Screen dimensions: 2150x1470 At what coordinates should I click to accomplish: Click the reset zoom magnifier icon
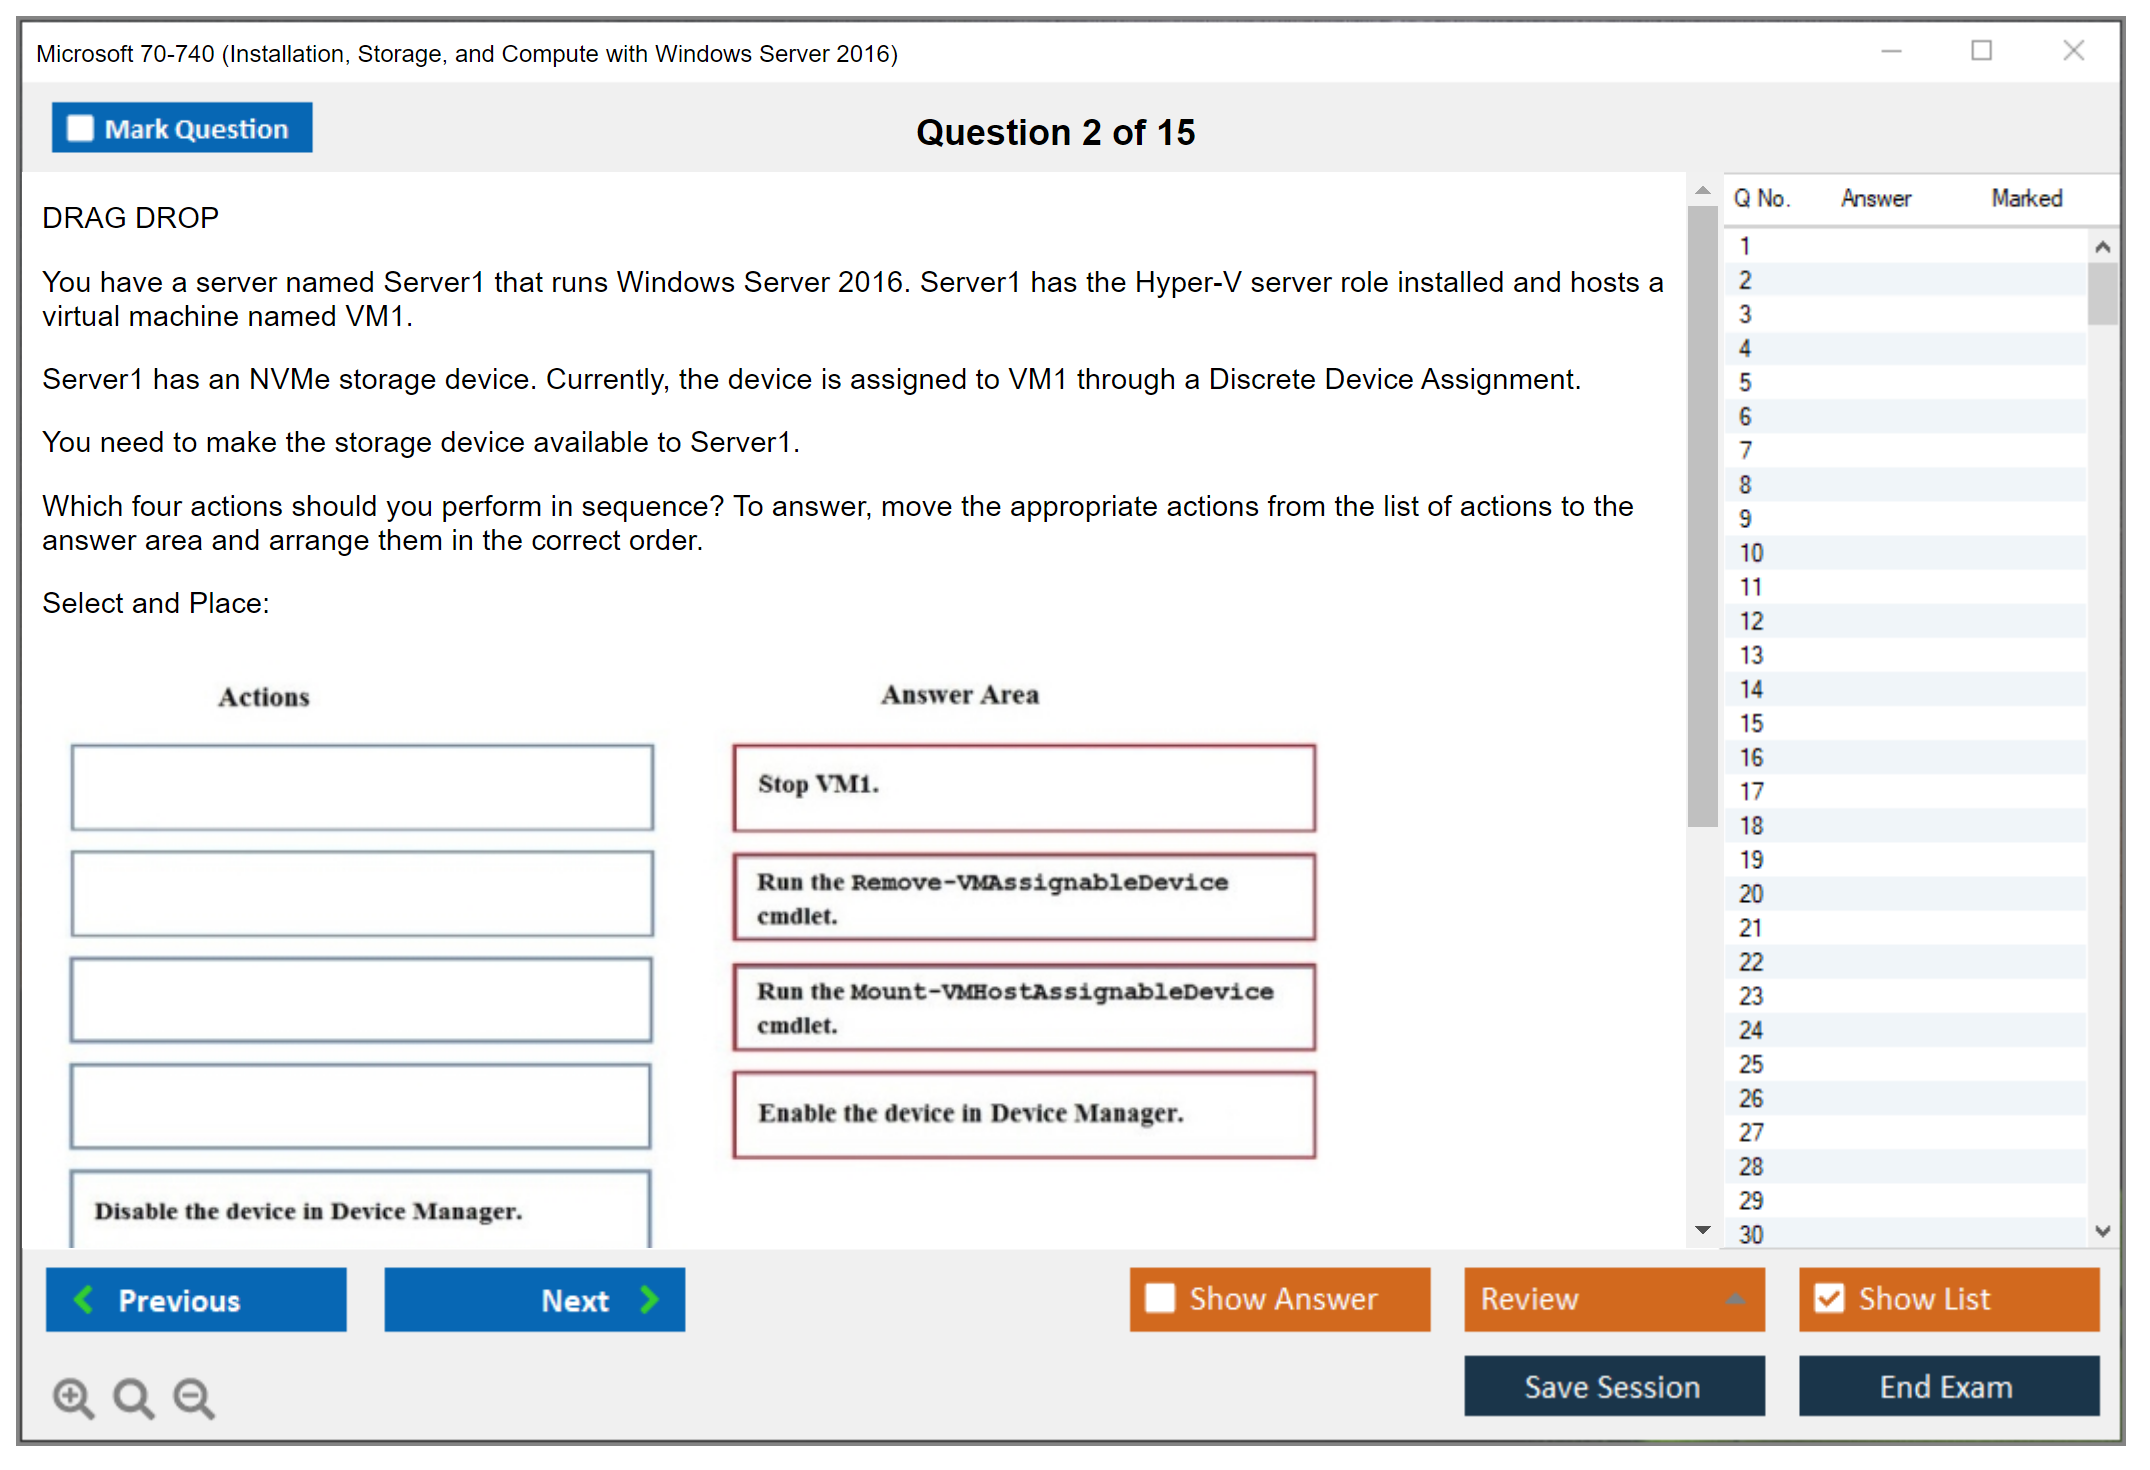coord(133,1397)
